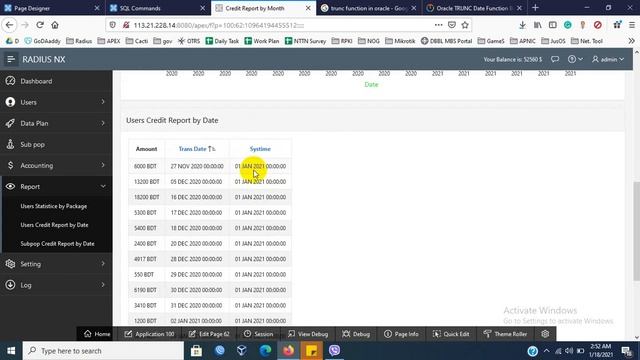Click the Type here to search box
Image resolution: width=640 pixels, height=360 pixels.
click(x=103, y=351)
